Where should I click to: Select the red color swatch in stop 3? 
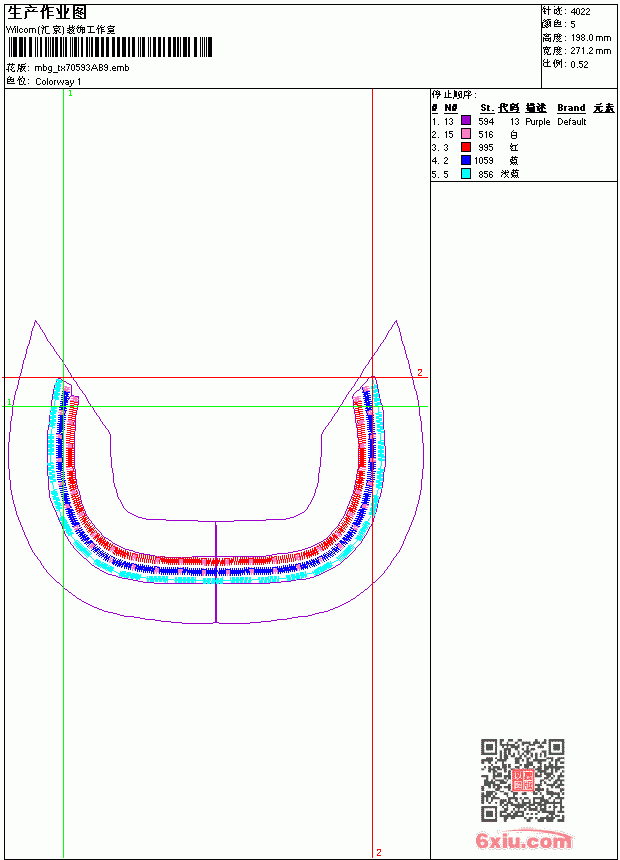click(x=465, y=147)
